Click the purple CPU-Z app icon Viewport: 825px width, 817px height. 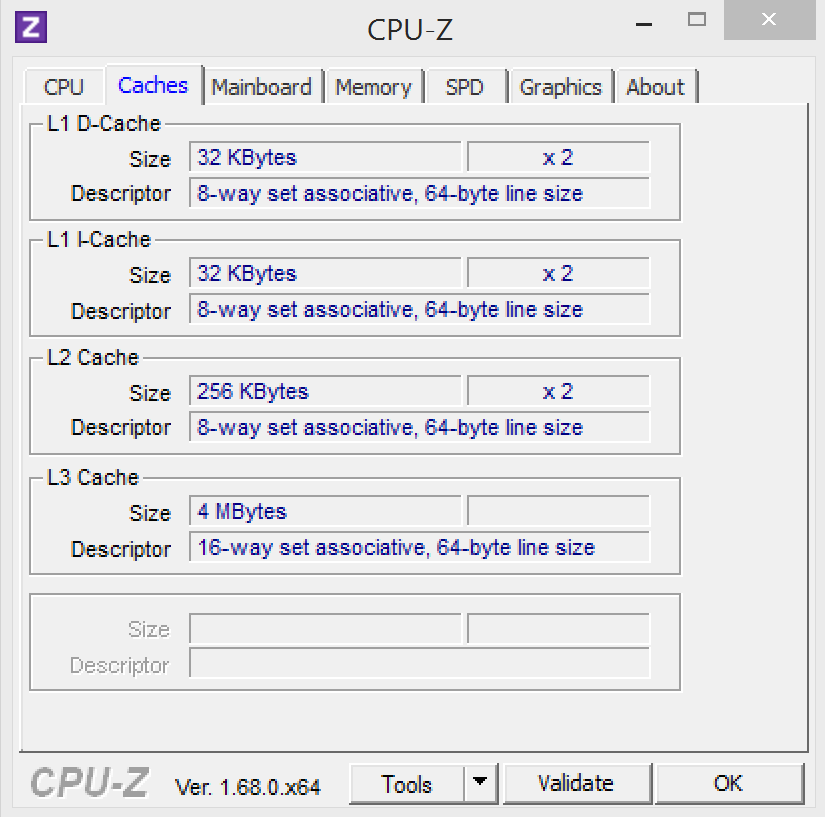tap(31, 27)
